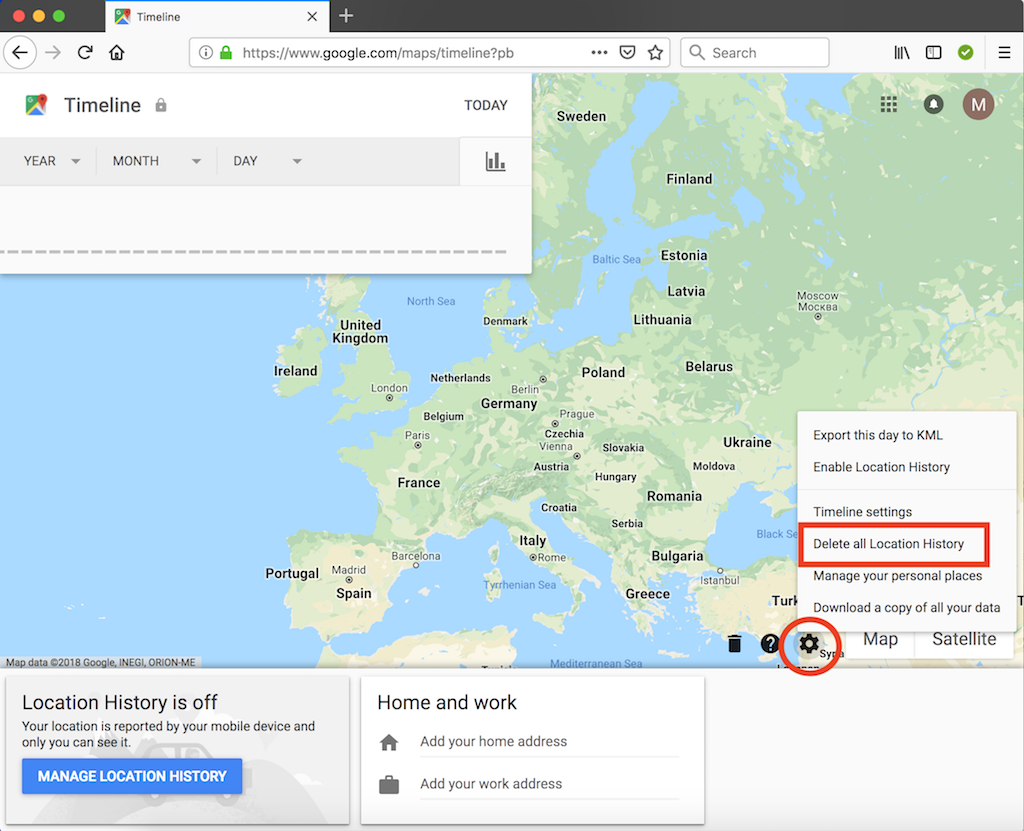Screen dimensions: 1024x831
Task: Bookmark this page with the star
Action: (x=656, y=52)
